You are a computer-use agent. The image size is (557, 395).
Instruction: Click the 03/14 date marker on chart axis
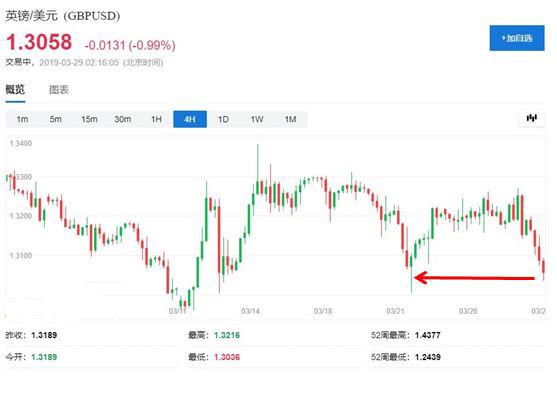(x=250, y=311)
